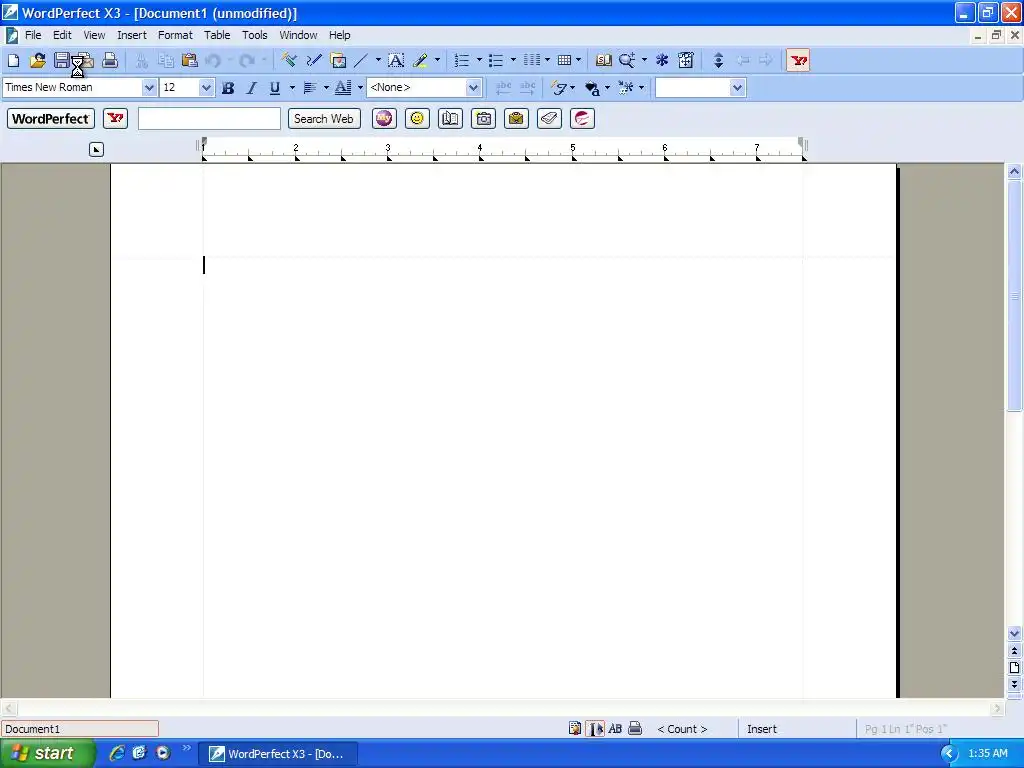The height and width of the screenshot is (768, 1024).
Task: Open the camera photos Yahoo button
Action: 483,119
